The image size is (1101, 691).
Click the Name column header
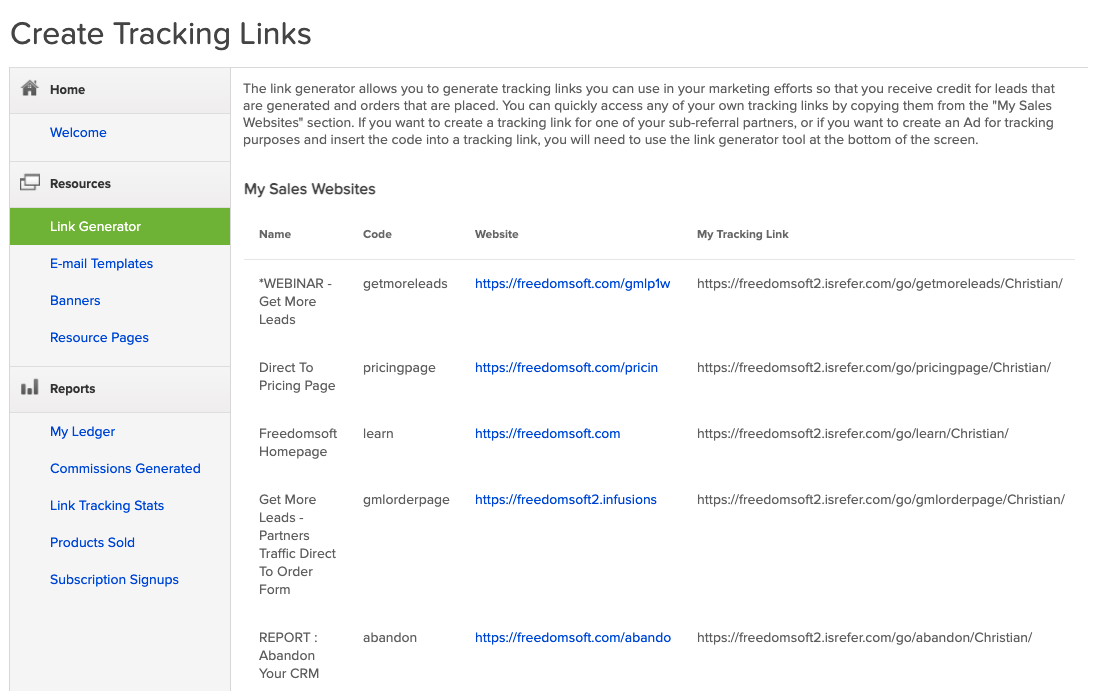click(x=274, y=234)
